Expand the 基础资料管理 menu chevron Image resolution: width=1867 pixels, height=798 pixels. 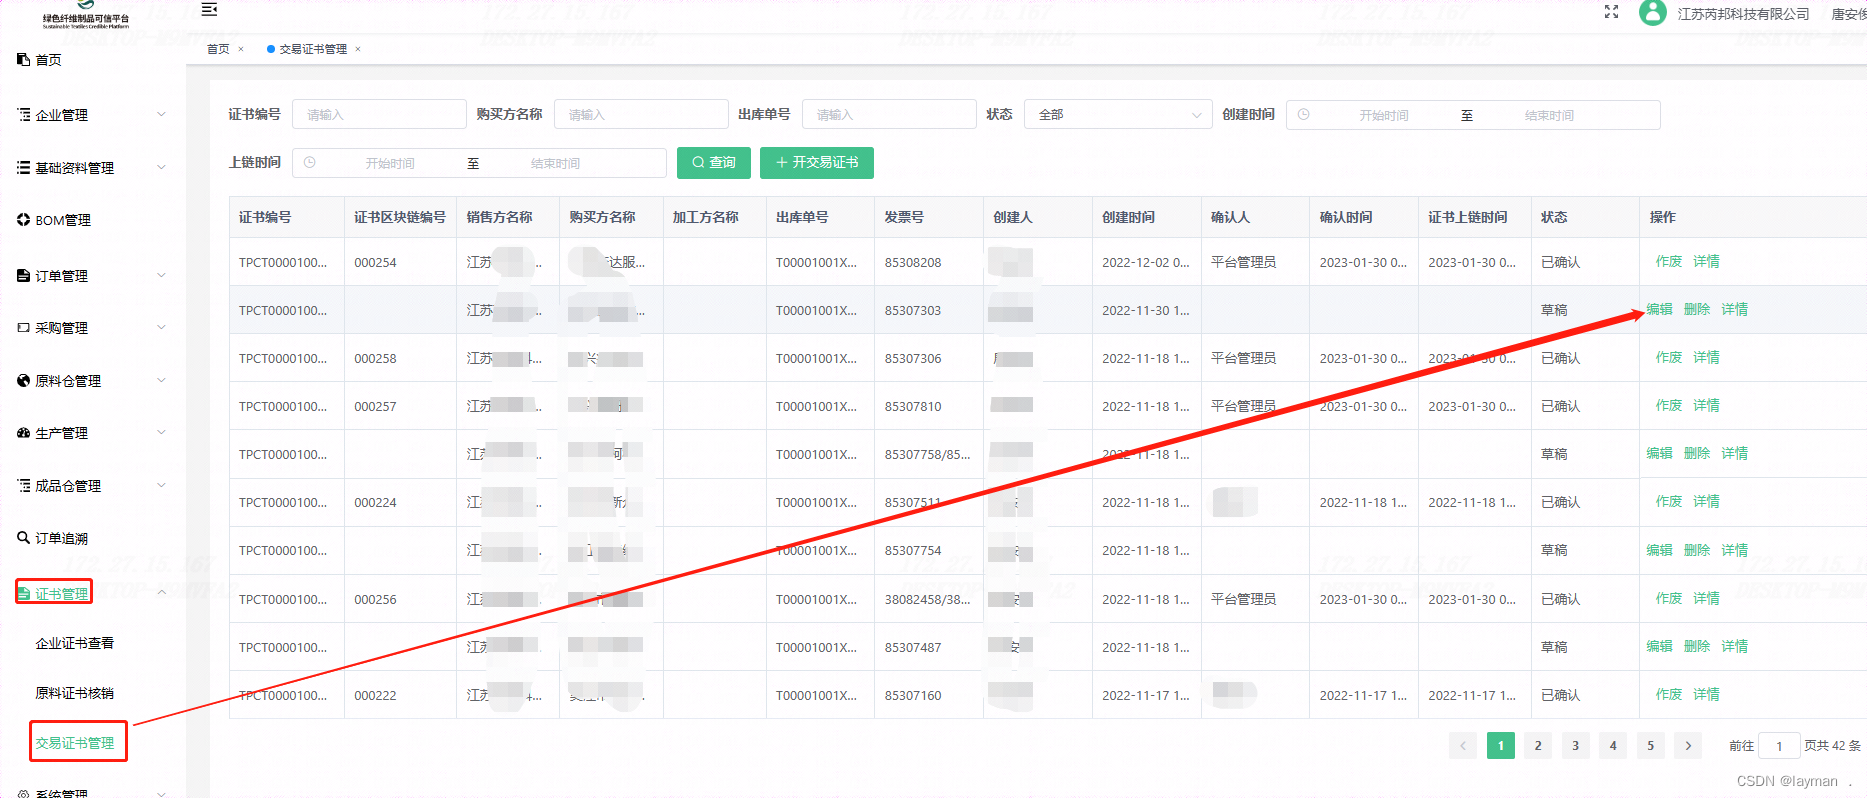[x=162, y=168]
